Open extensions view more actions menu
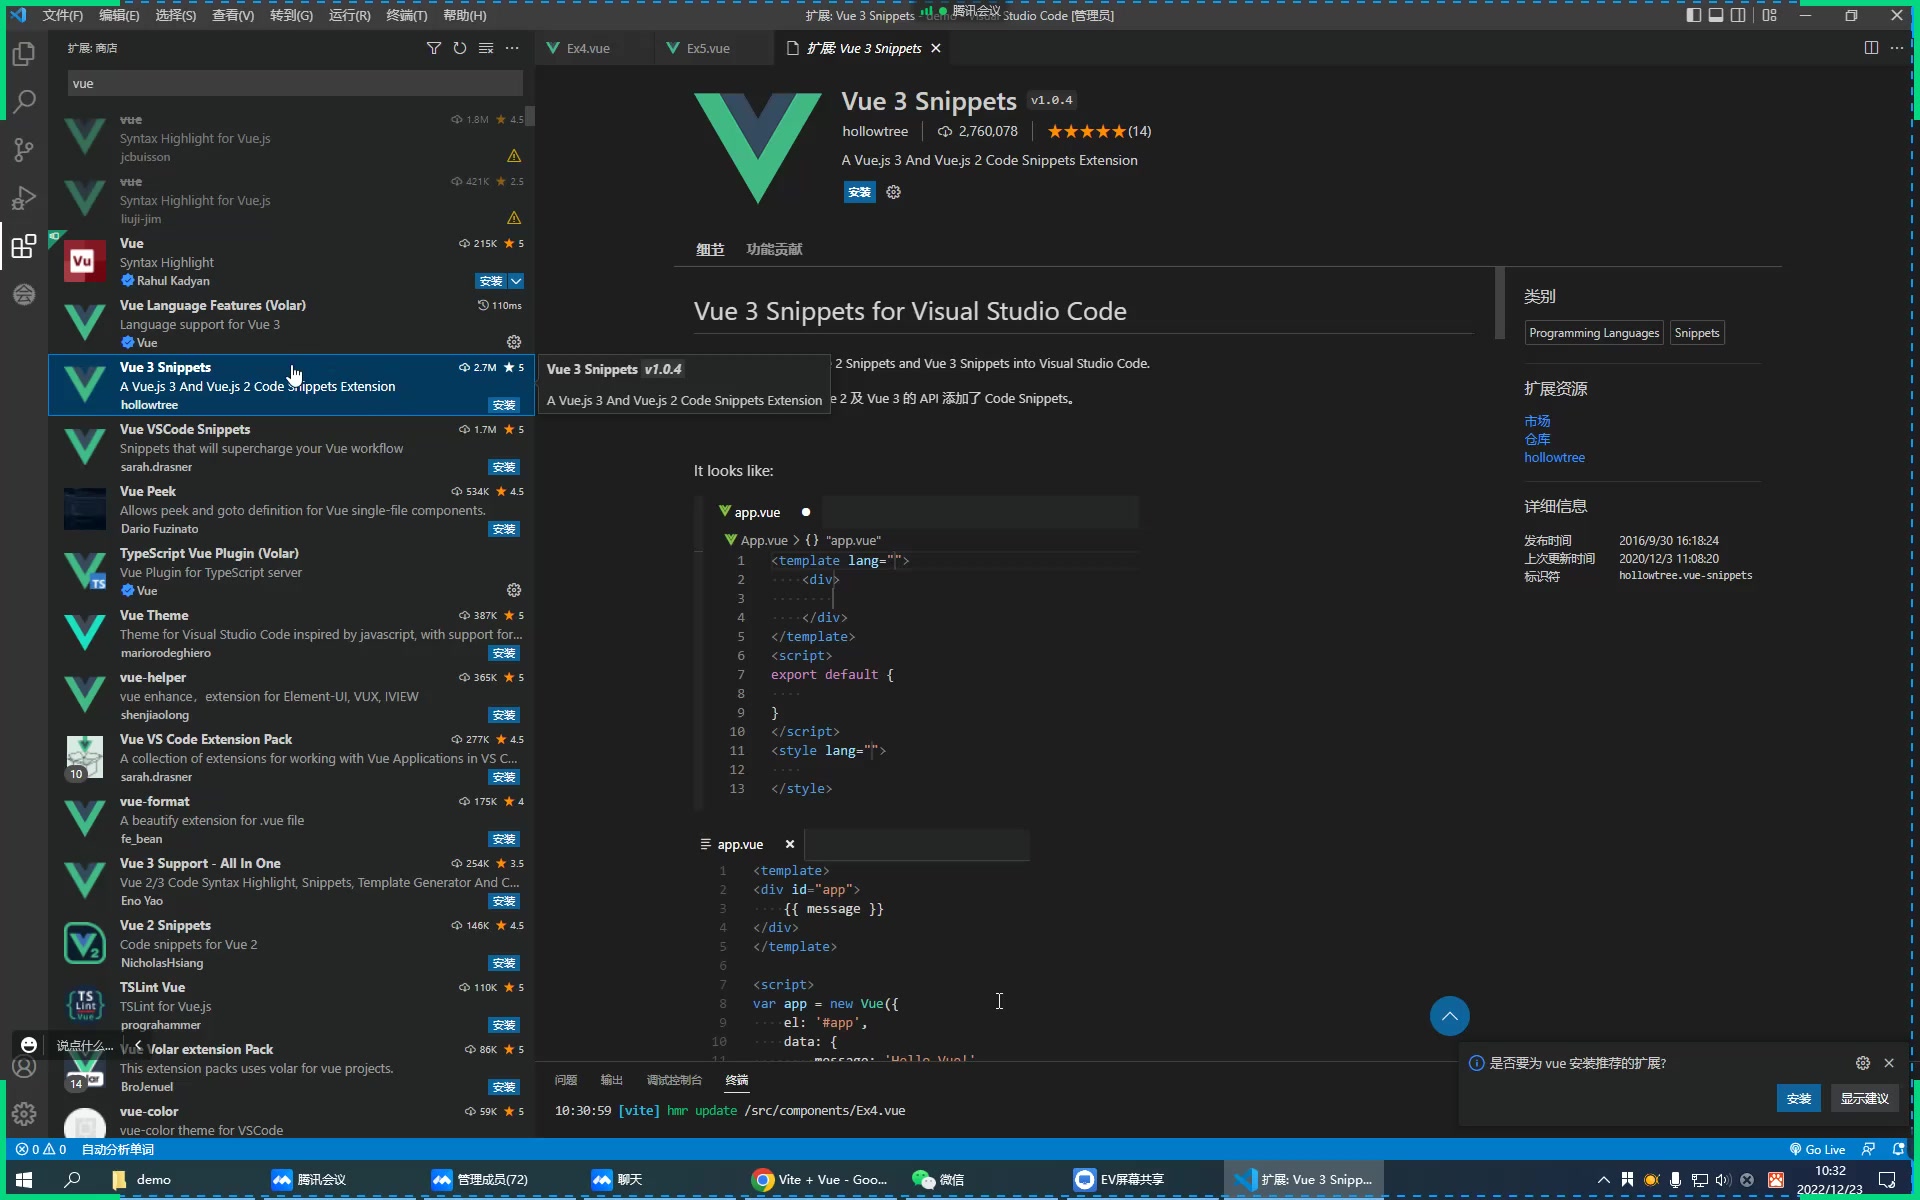This screenshot has width=1920, height=1200. [512, 48]
